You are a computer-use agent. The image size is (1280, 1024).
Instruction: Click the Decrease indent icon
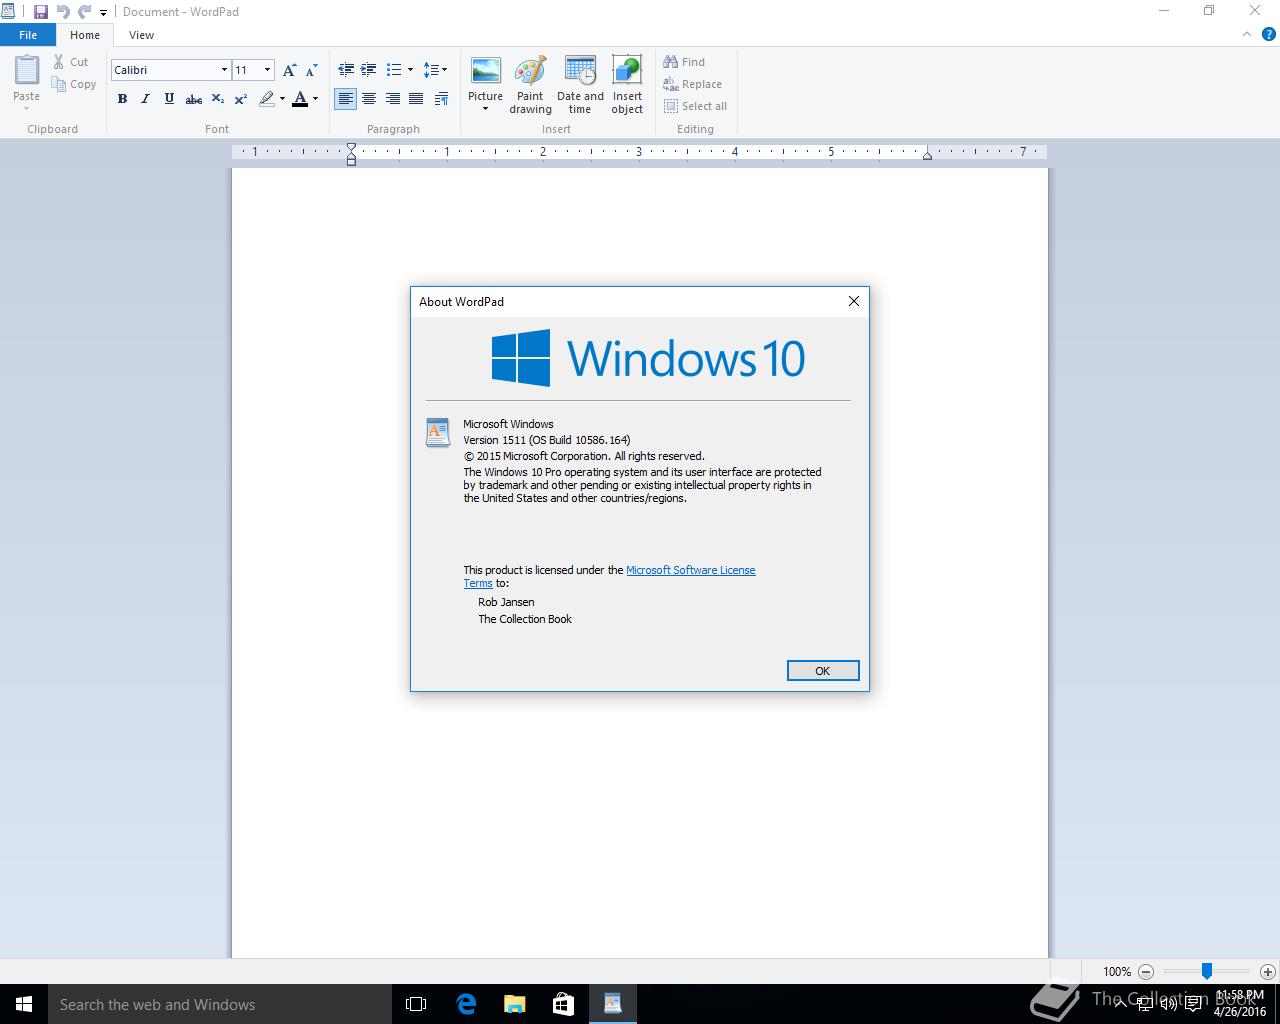(346, 70)
